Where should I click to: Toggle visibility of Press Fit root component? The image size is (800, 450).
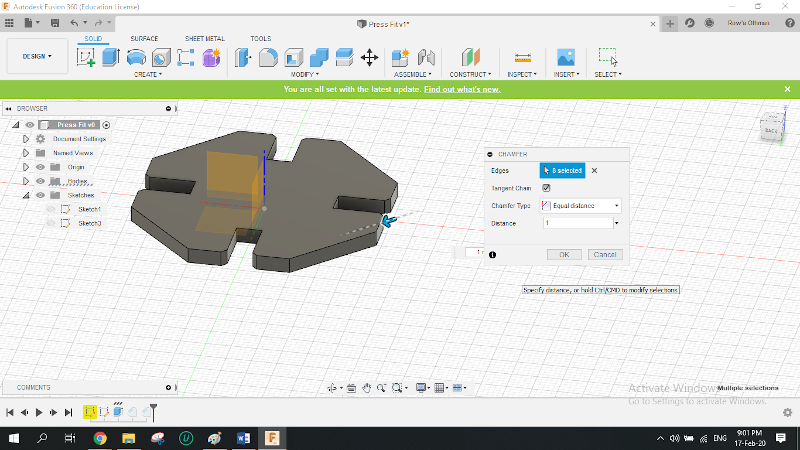click(30, 125)
